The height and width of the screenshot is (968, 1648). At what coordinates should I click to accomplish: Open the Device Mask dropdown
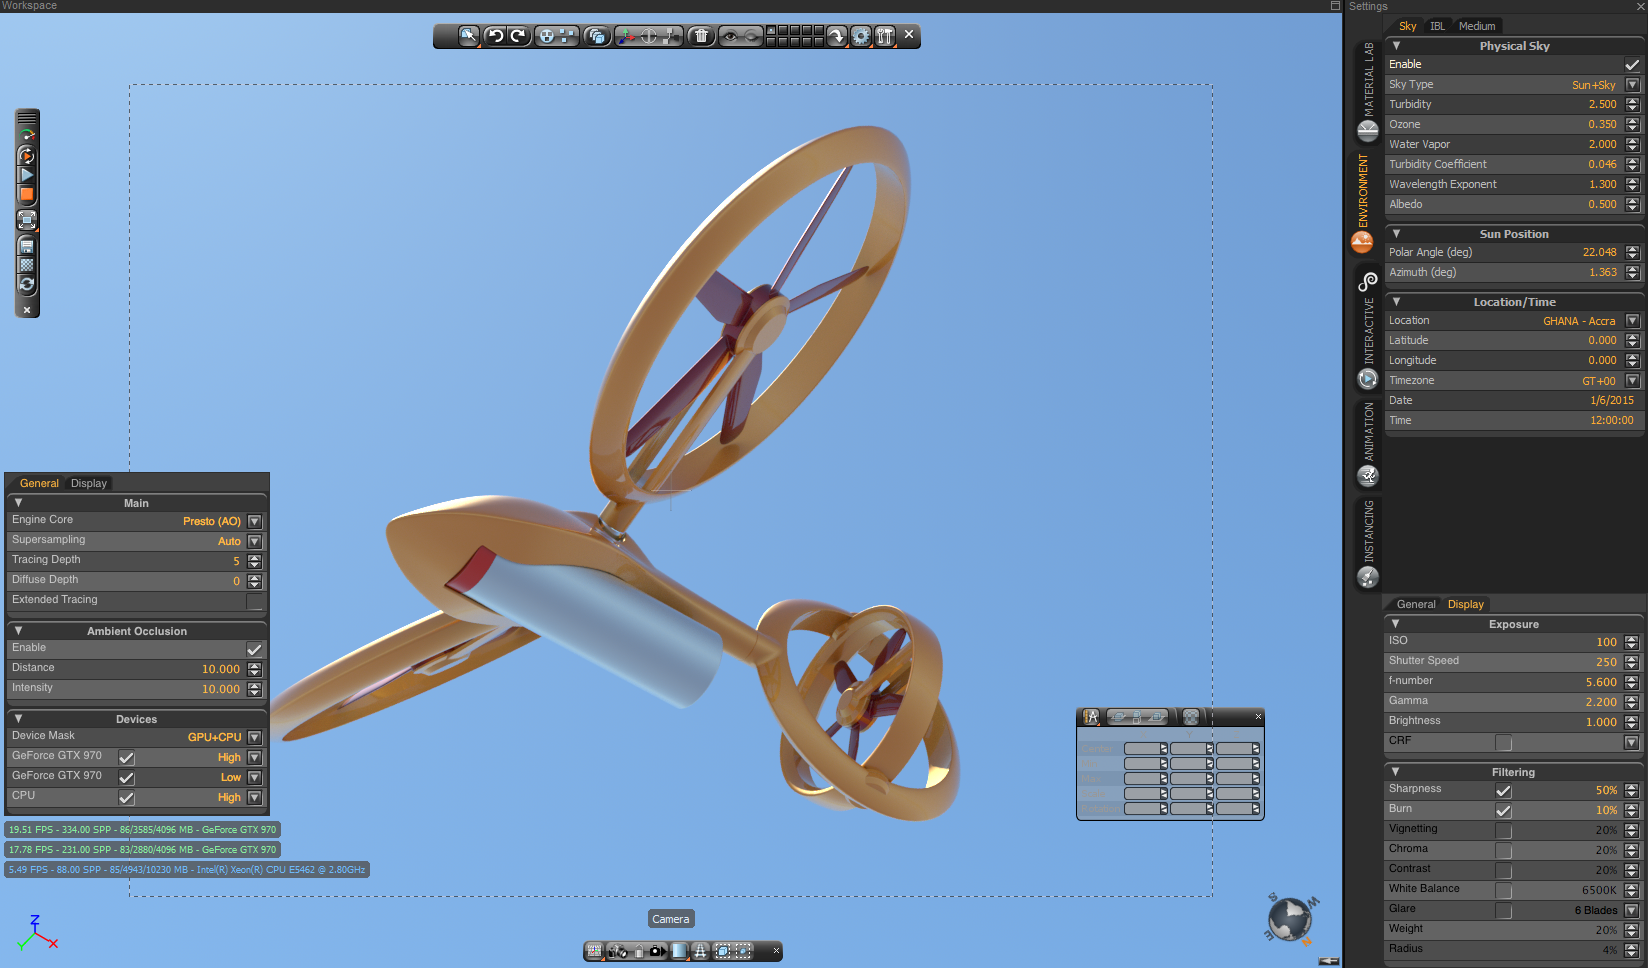point(254,737)
